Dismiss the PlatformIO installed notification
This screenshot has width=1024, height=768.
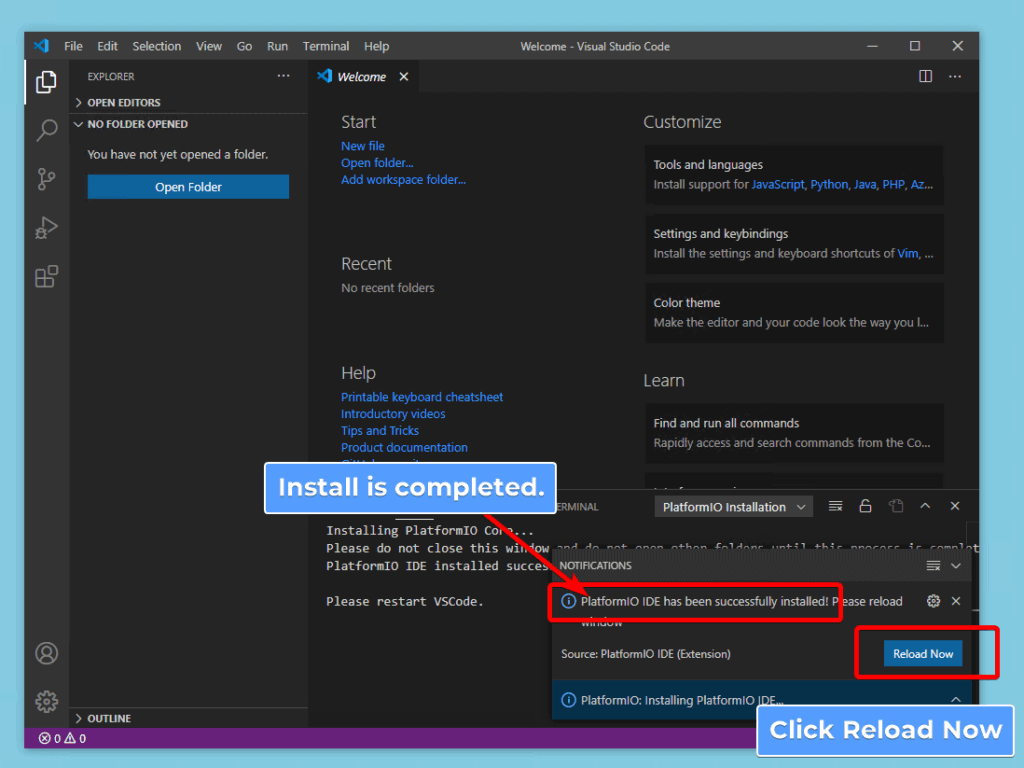point(956,601)
